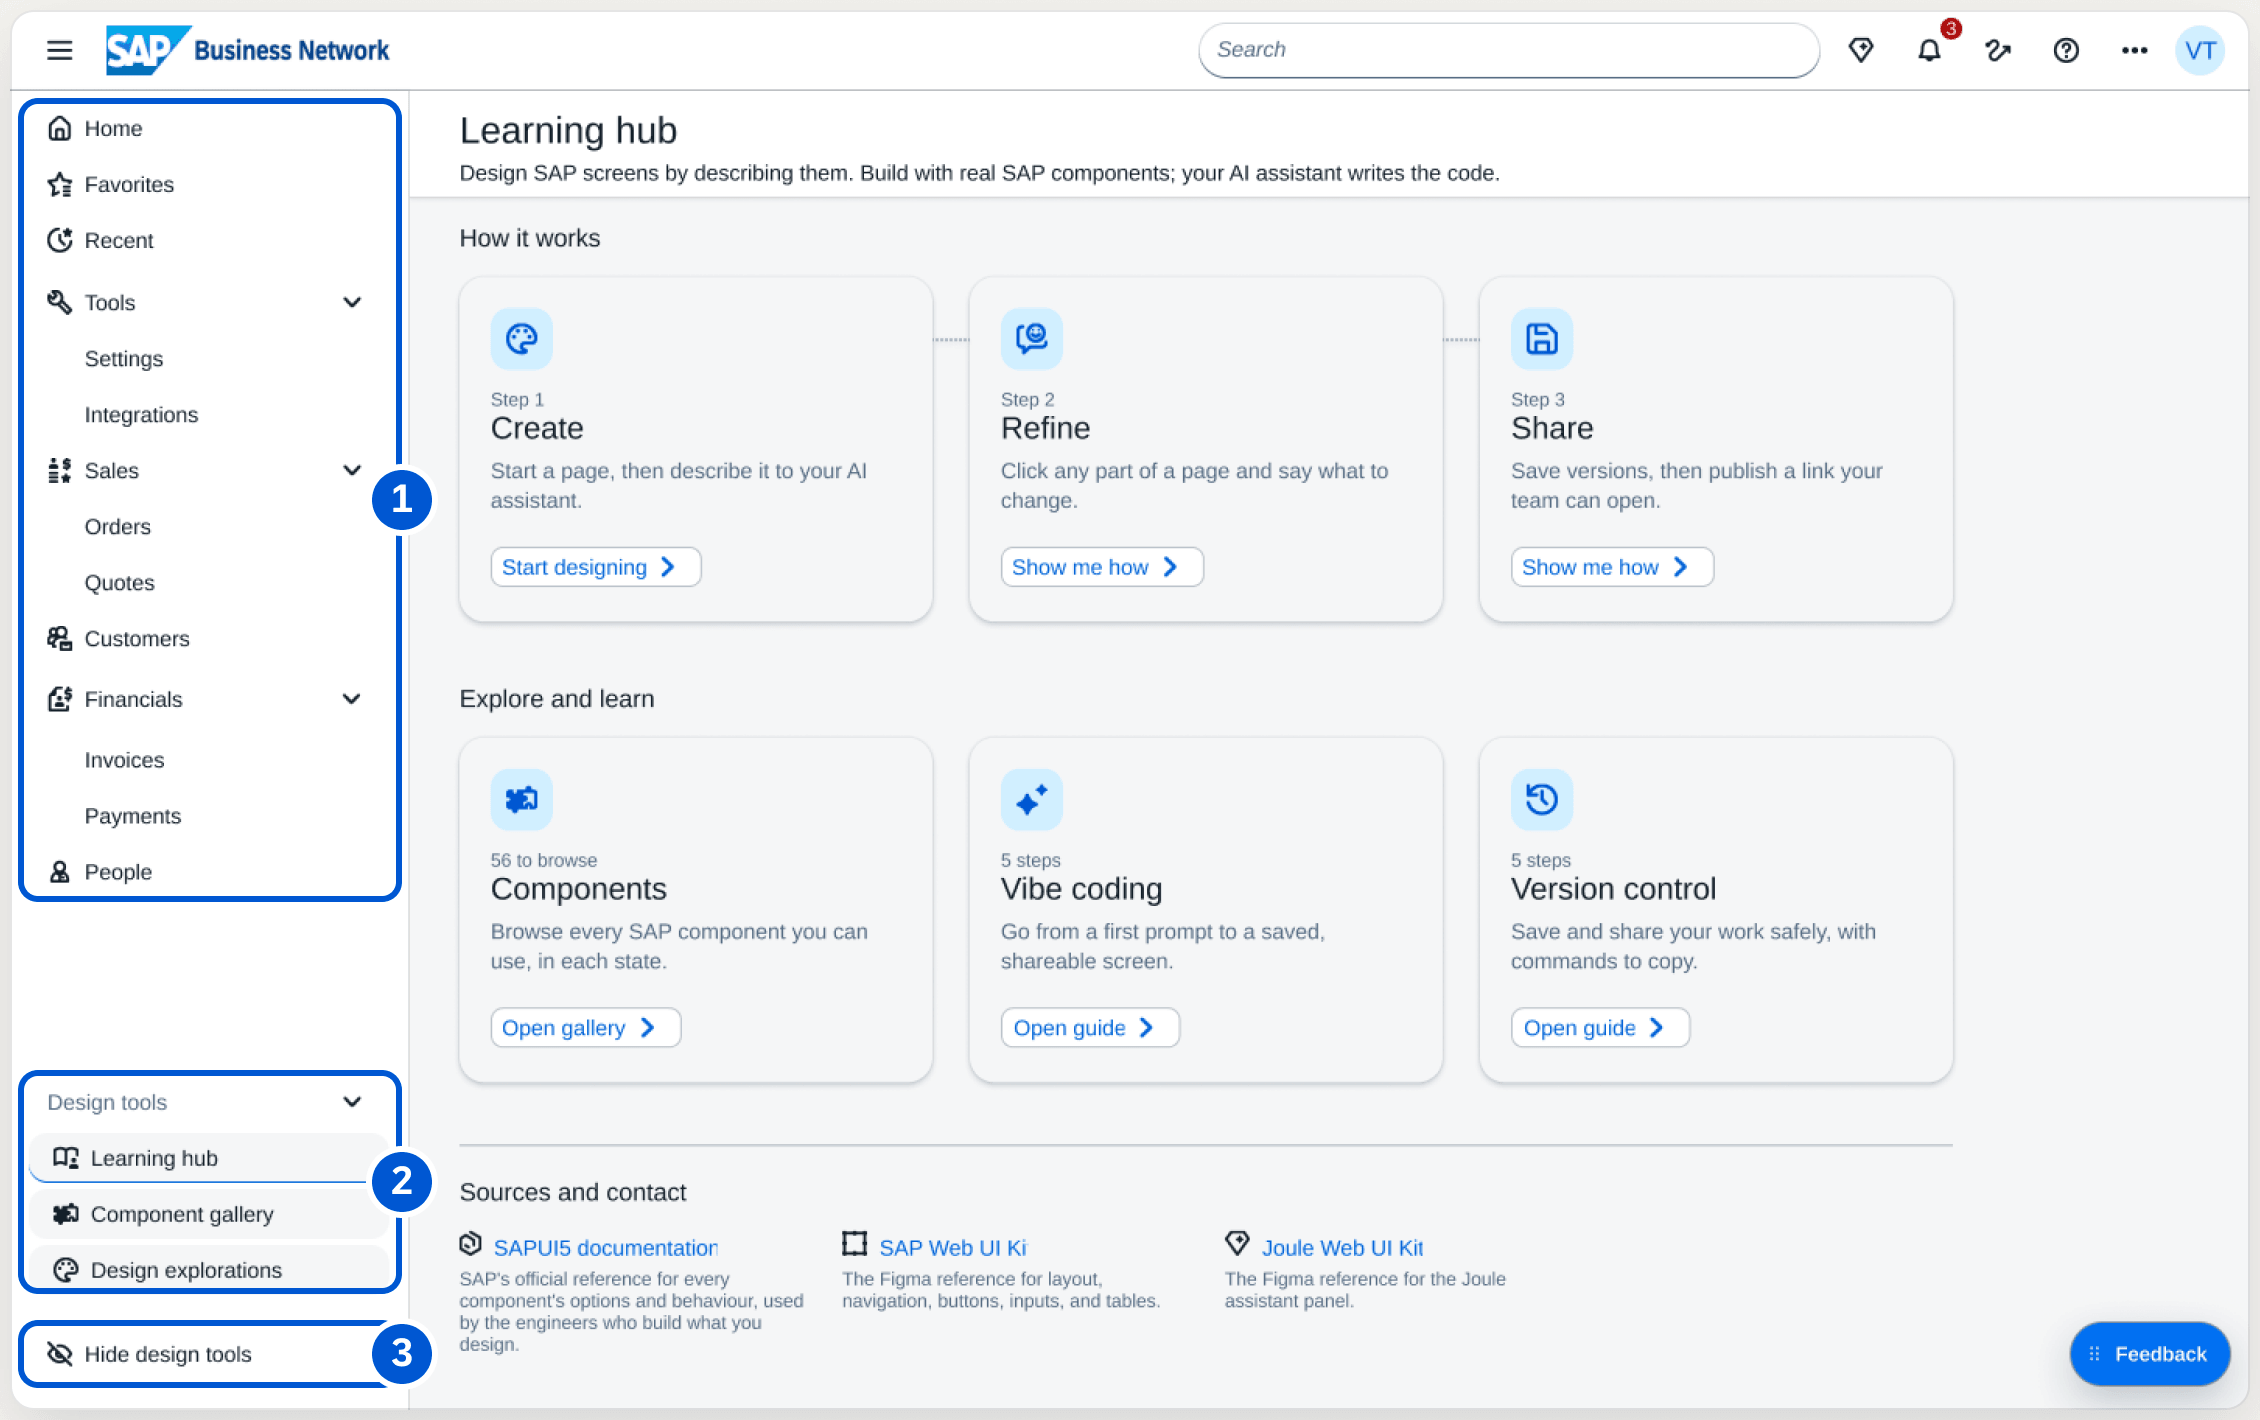The height and width of the screenshot is (1420, 2260).
Task: Click the puzzle icon on Components card
Action: 522,800
